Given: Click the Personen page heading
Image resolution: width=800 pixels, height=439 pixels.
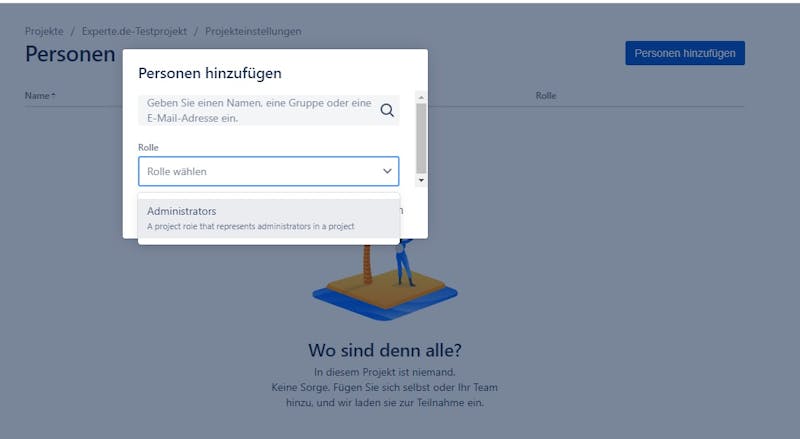Looking at the screenshot, I should click(x=70, y=54).
